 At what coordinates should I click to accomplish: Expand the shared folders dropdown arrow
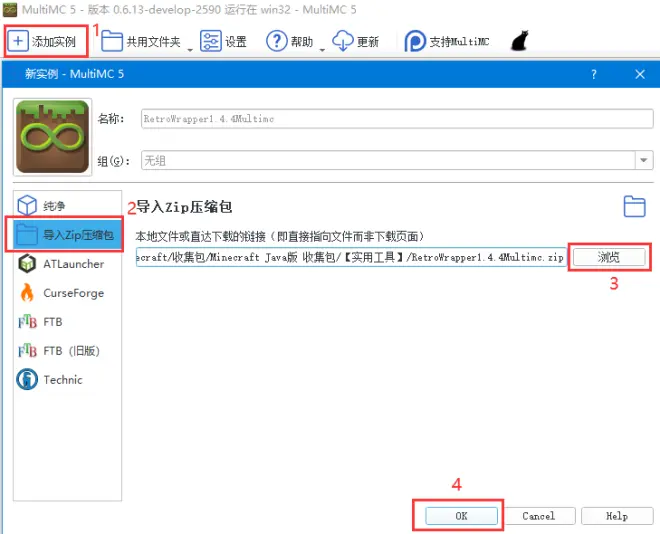pyautogui.click(x=190, y=50)
